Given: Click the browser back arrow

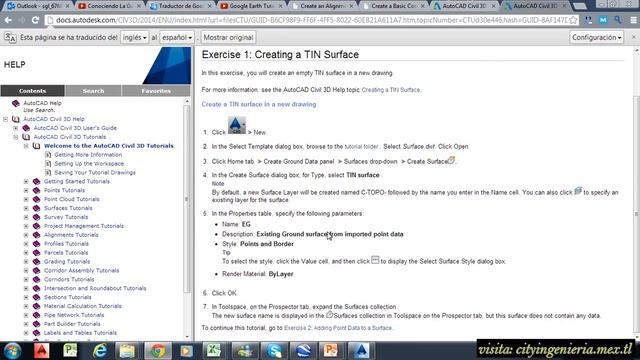Looking at the screenshot, I should [x=8, y=20].
